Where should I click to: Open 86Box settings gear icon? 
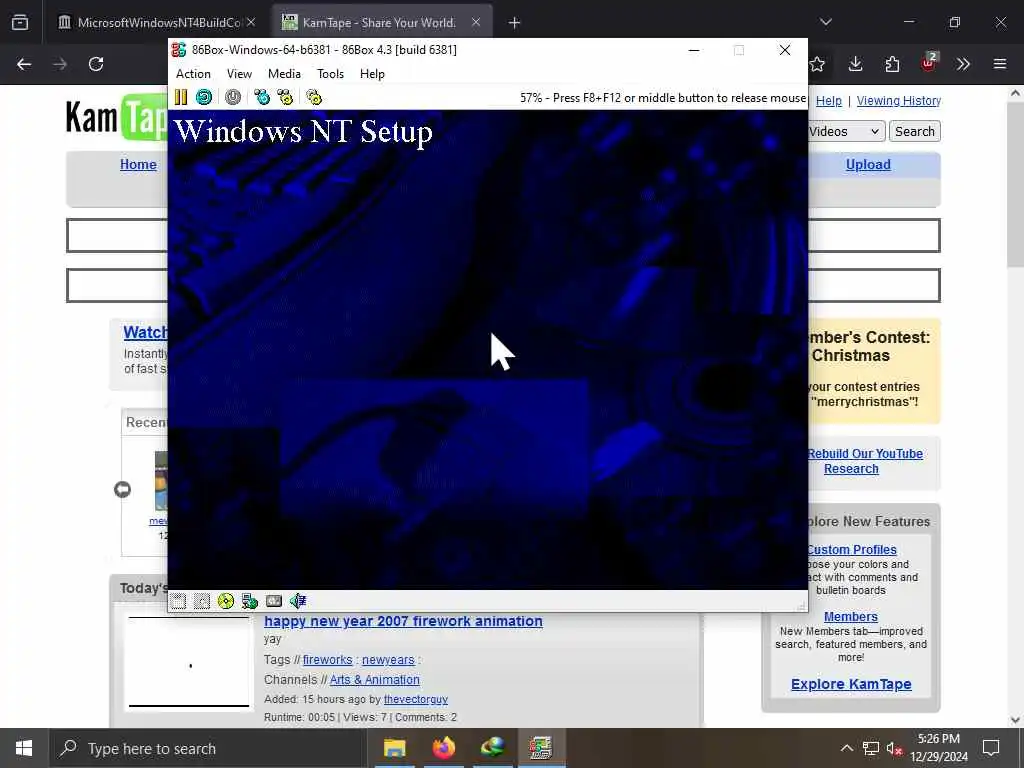314,97
